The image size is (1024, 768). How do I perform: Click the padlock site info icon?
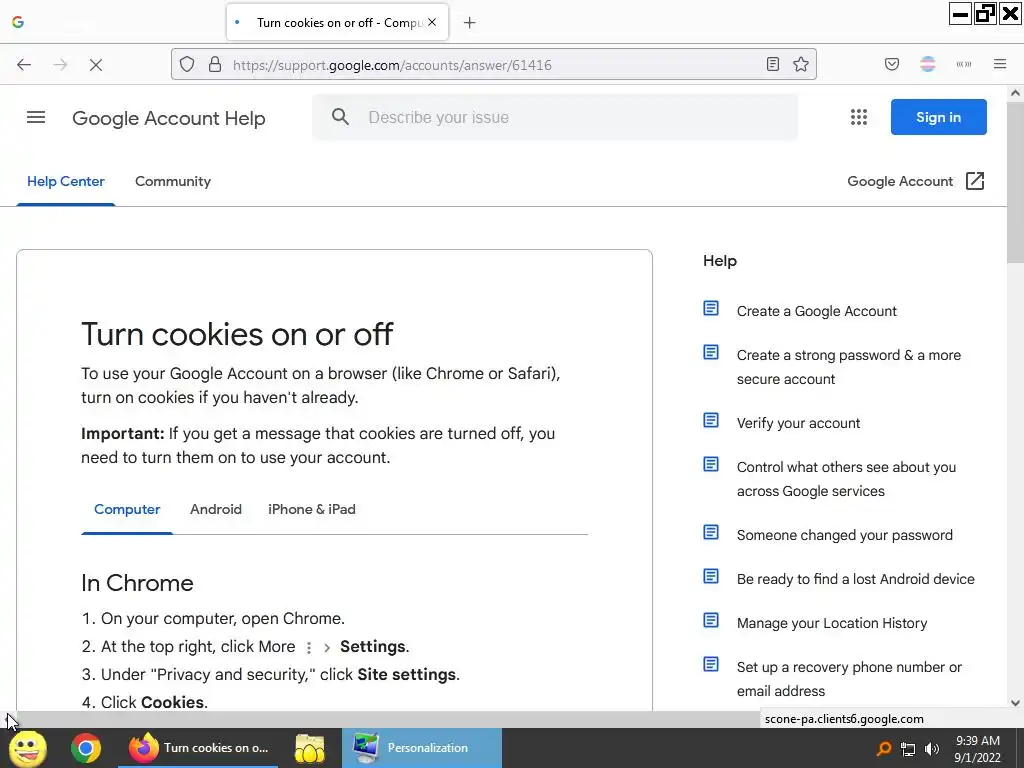point(215,65)
